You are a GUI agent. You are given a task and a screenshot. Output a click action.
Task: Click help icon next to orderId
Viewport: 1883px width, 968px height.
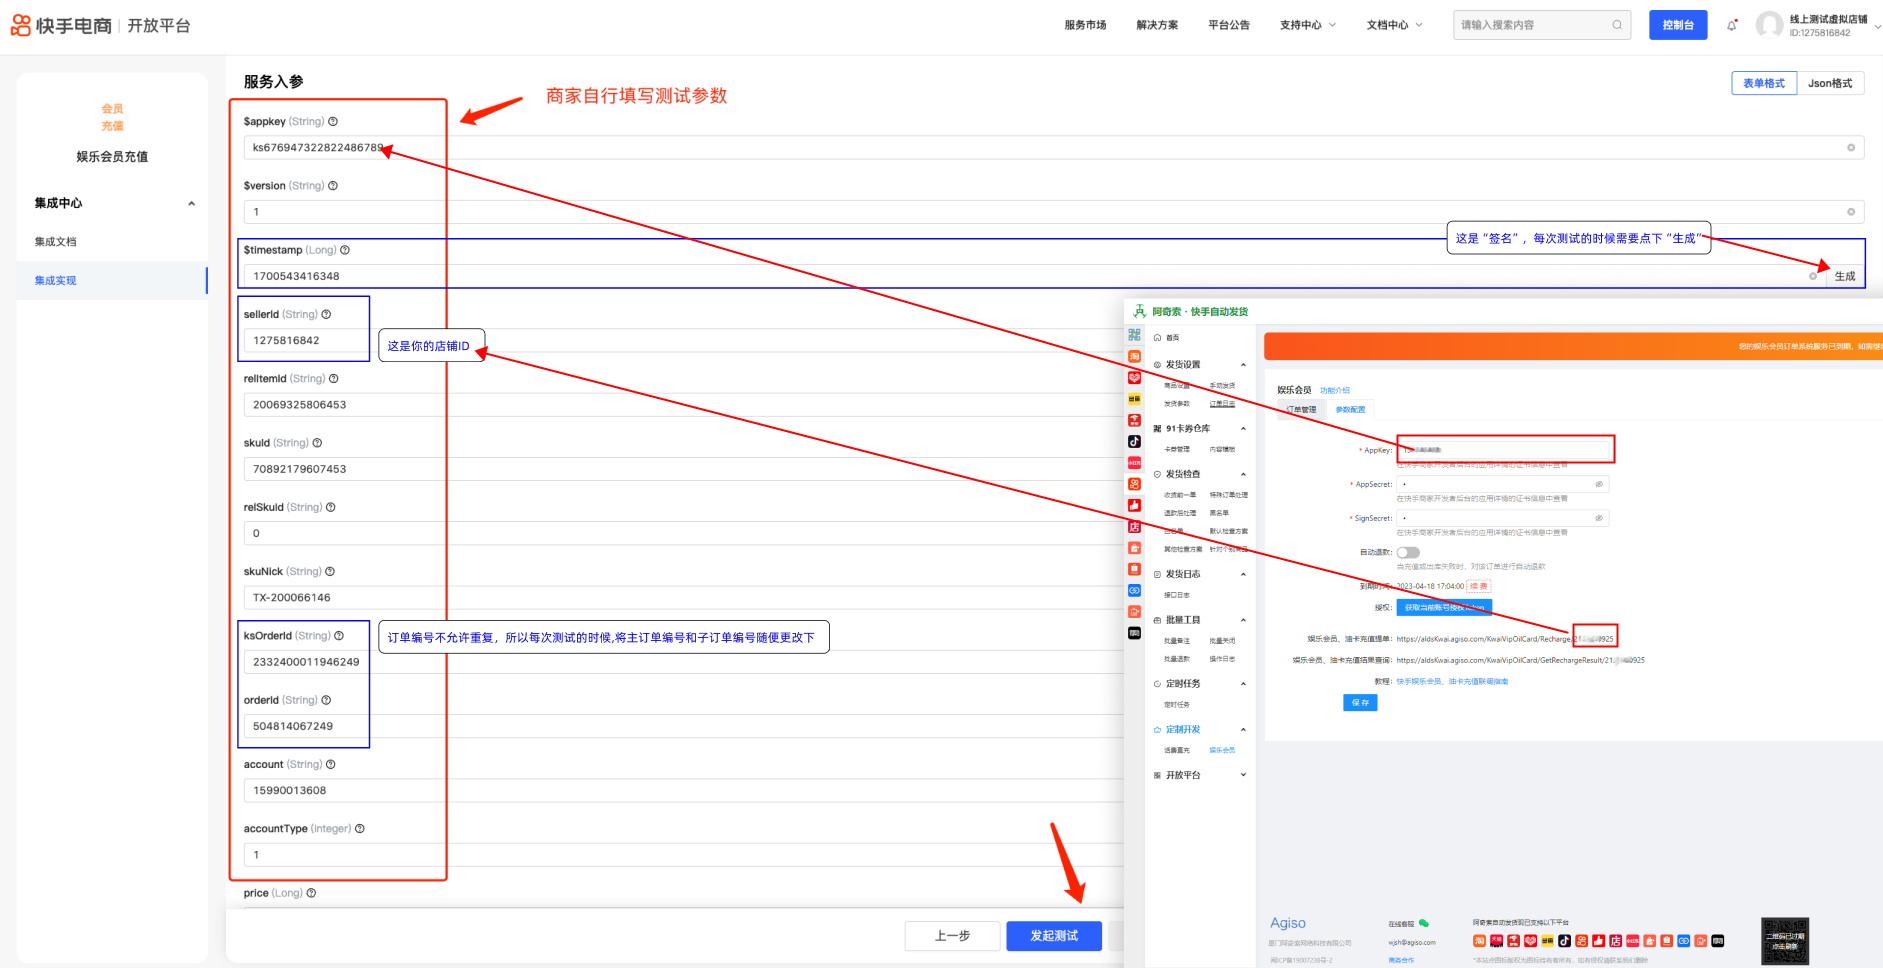pos(326,700)
